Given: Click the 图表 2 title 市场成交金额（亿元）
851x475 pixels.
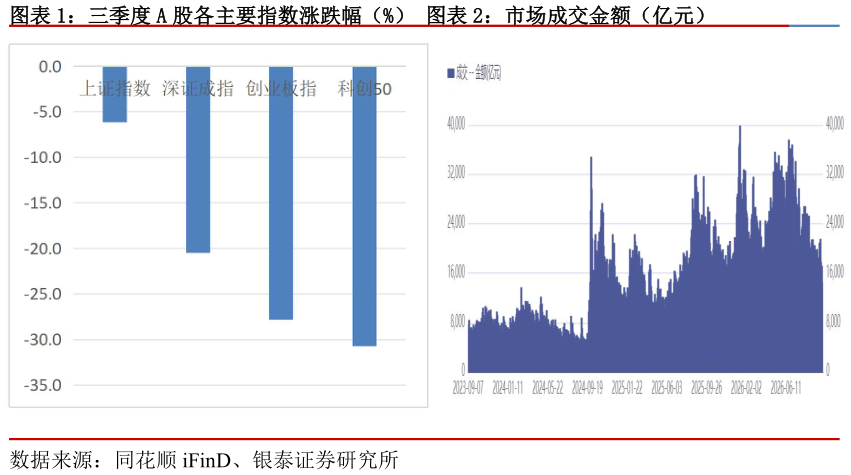Looking at the screenshot, I should (566, 15).
